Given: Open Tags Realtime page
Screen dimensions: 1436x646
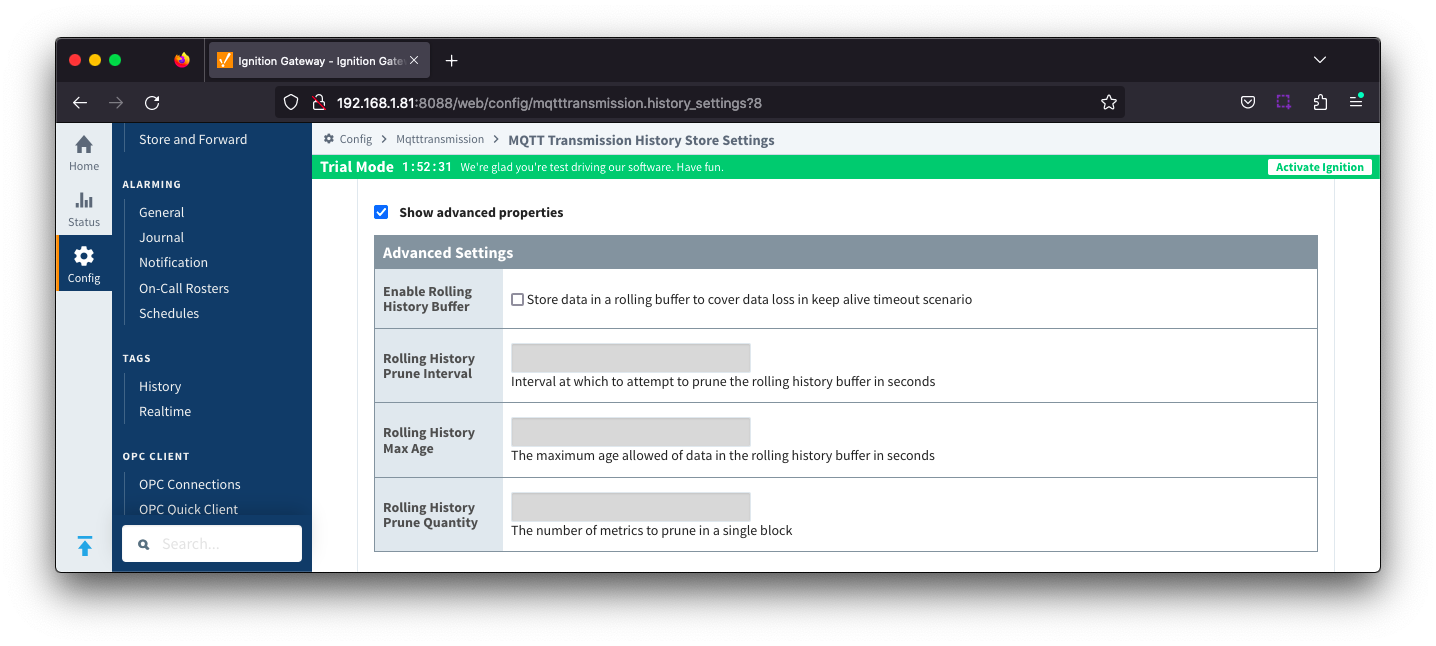Looking at the screenshot, I should pyautogui.click(x=165, y=411).
